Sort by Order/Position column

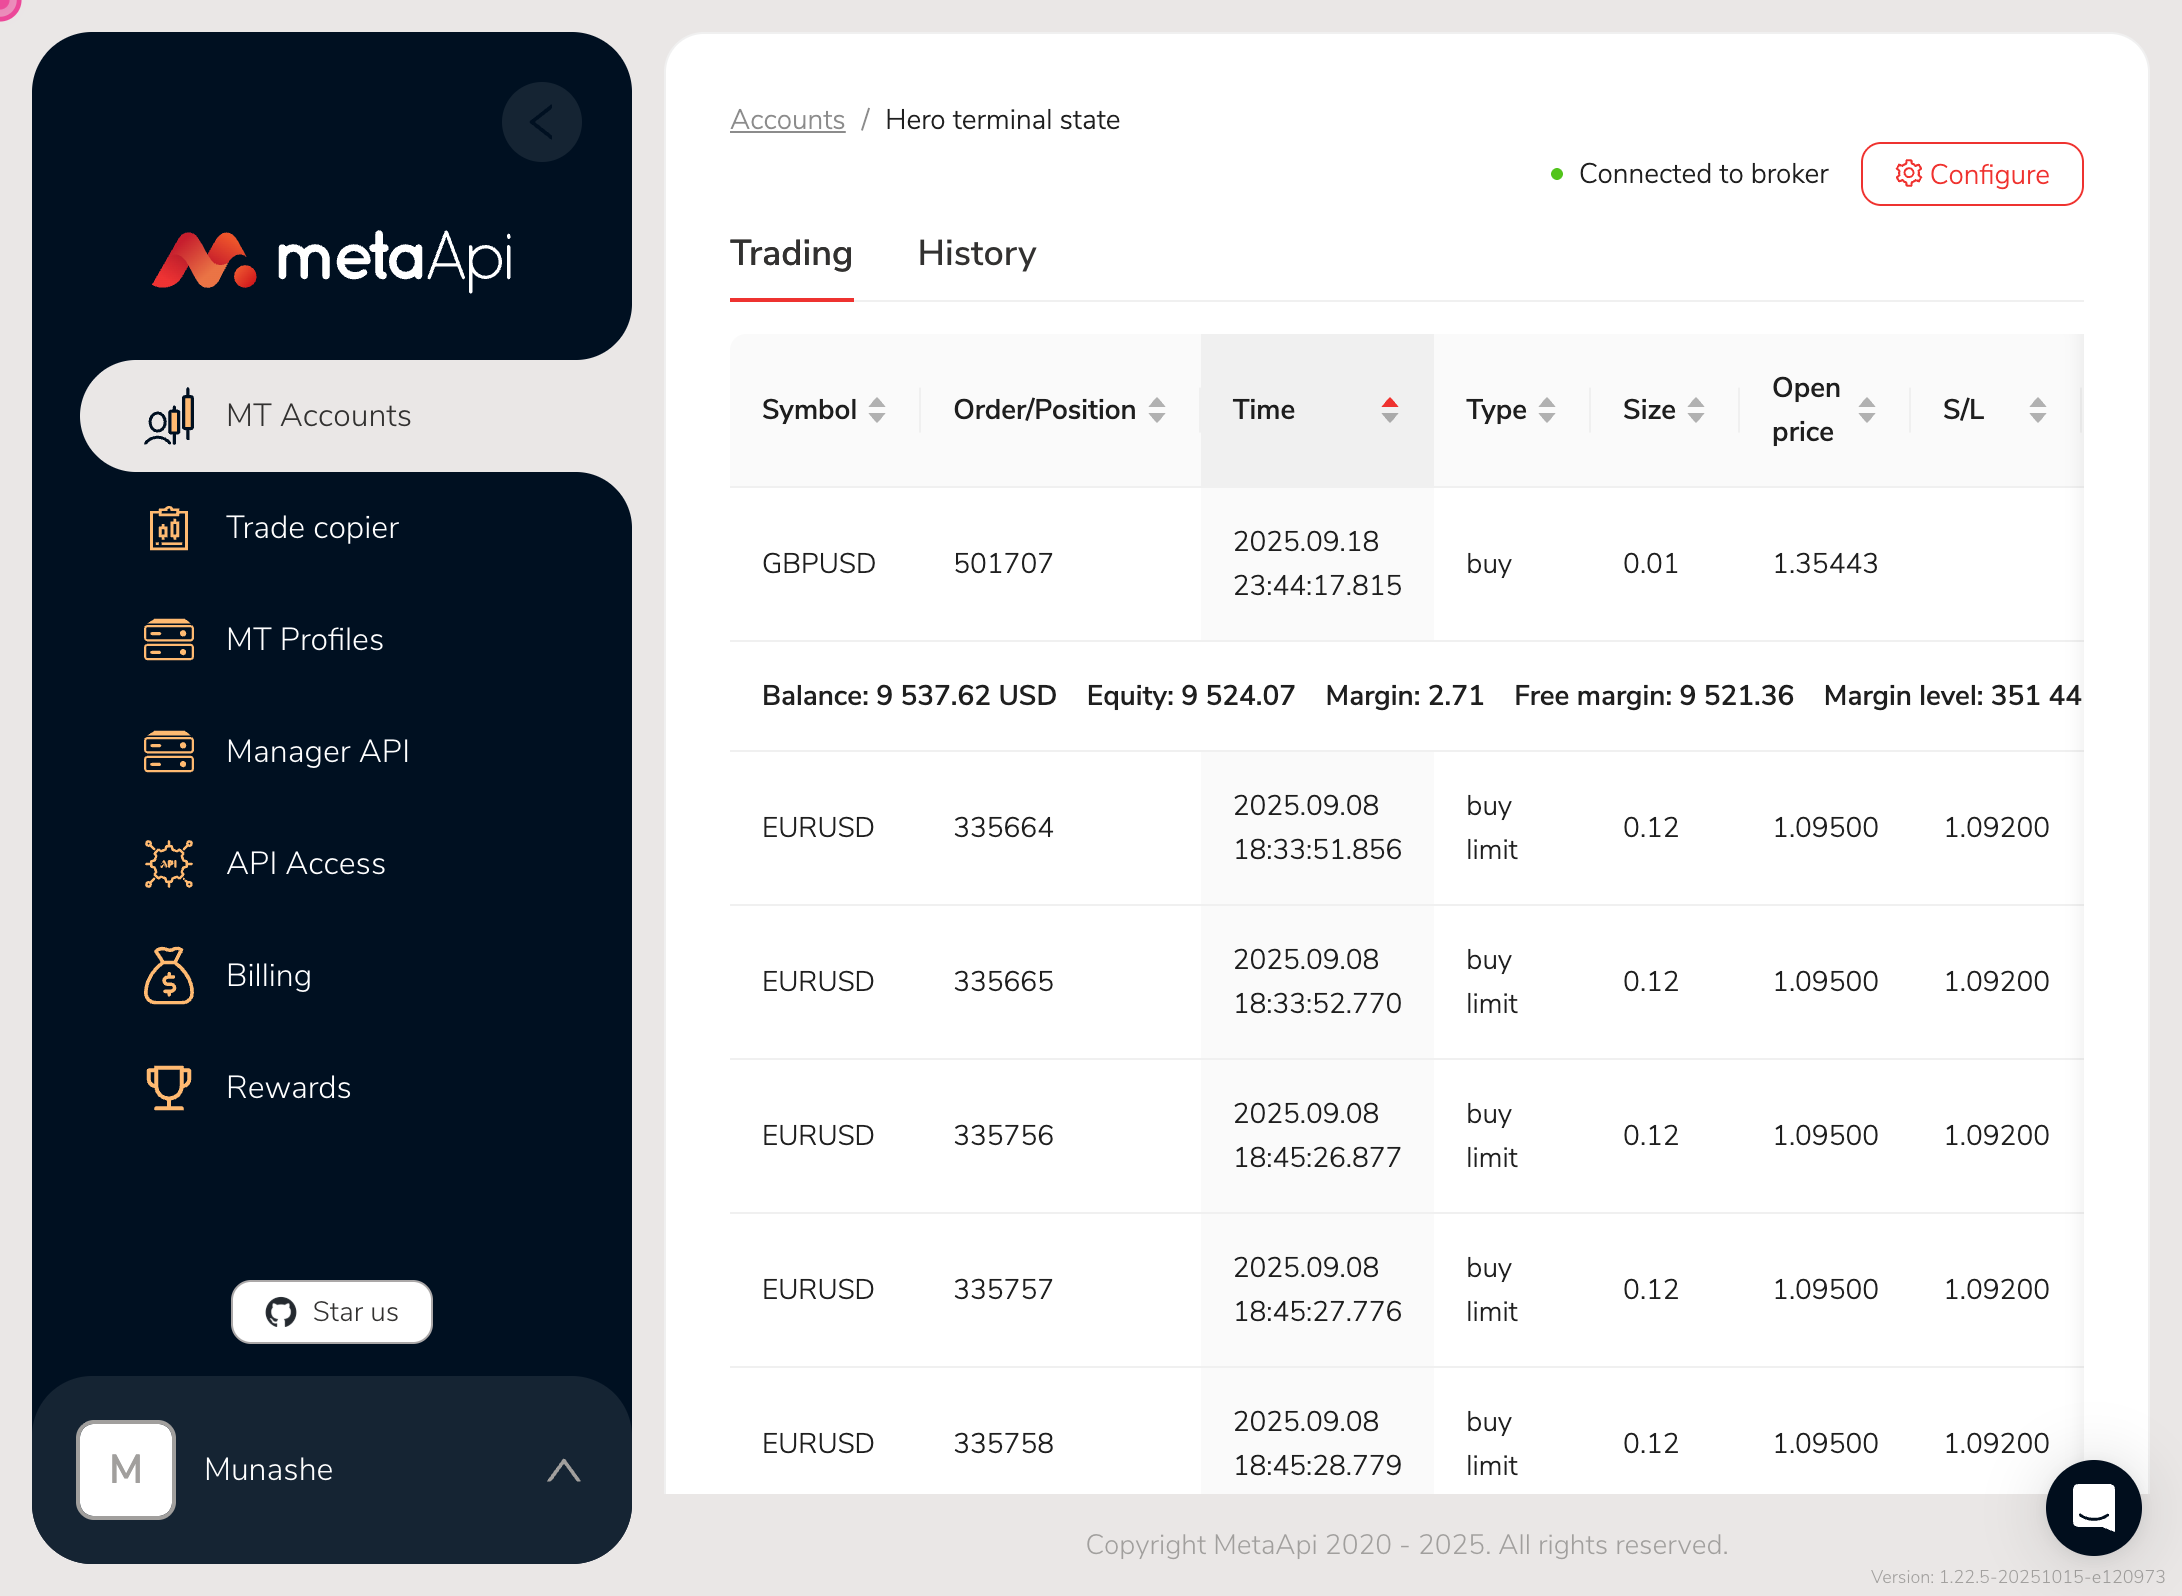point(1157,410)
